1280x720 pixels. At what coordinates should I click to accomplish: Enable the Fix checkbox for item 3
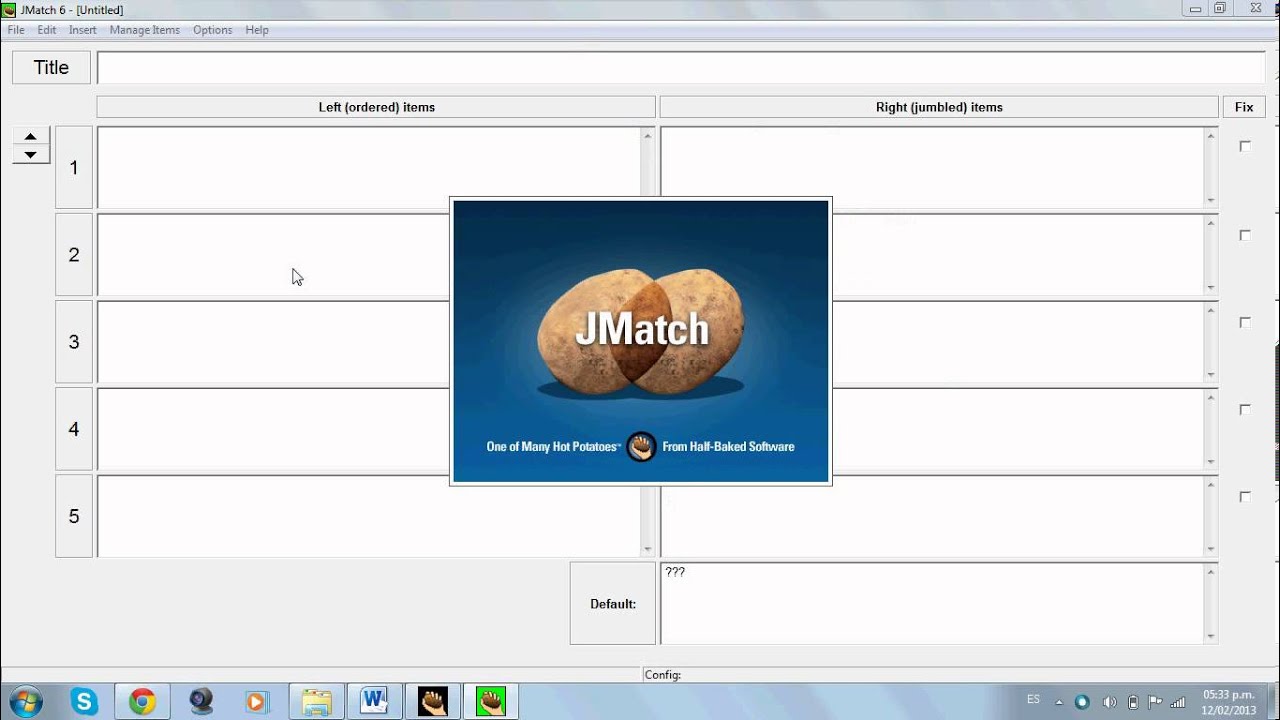point(1245,322)
